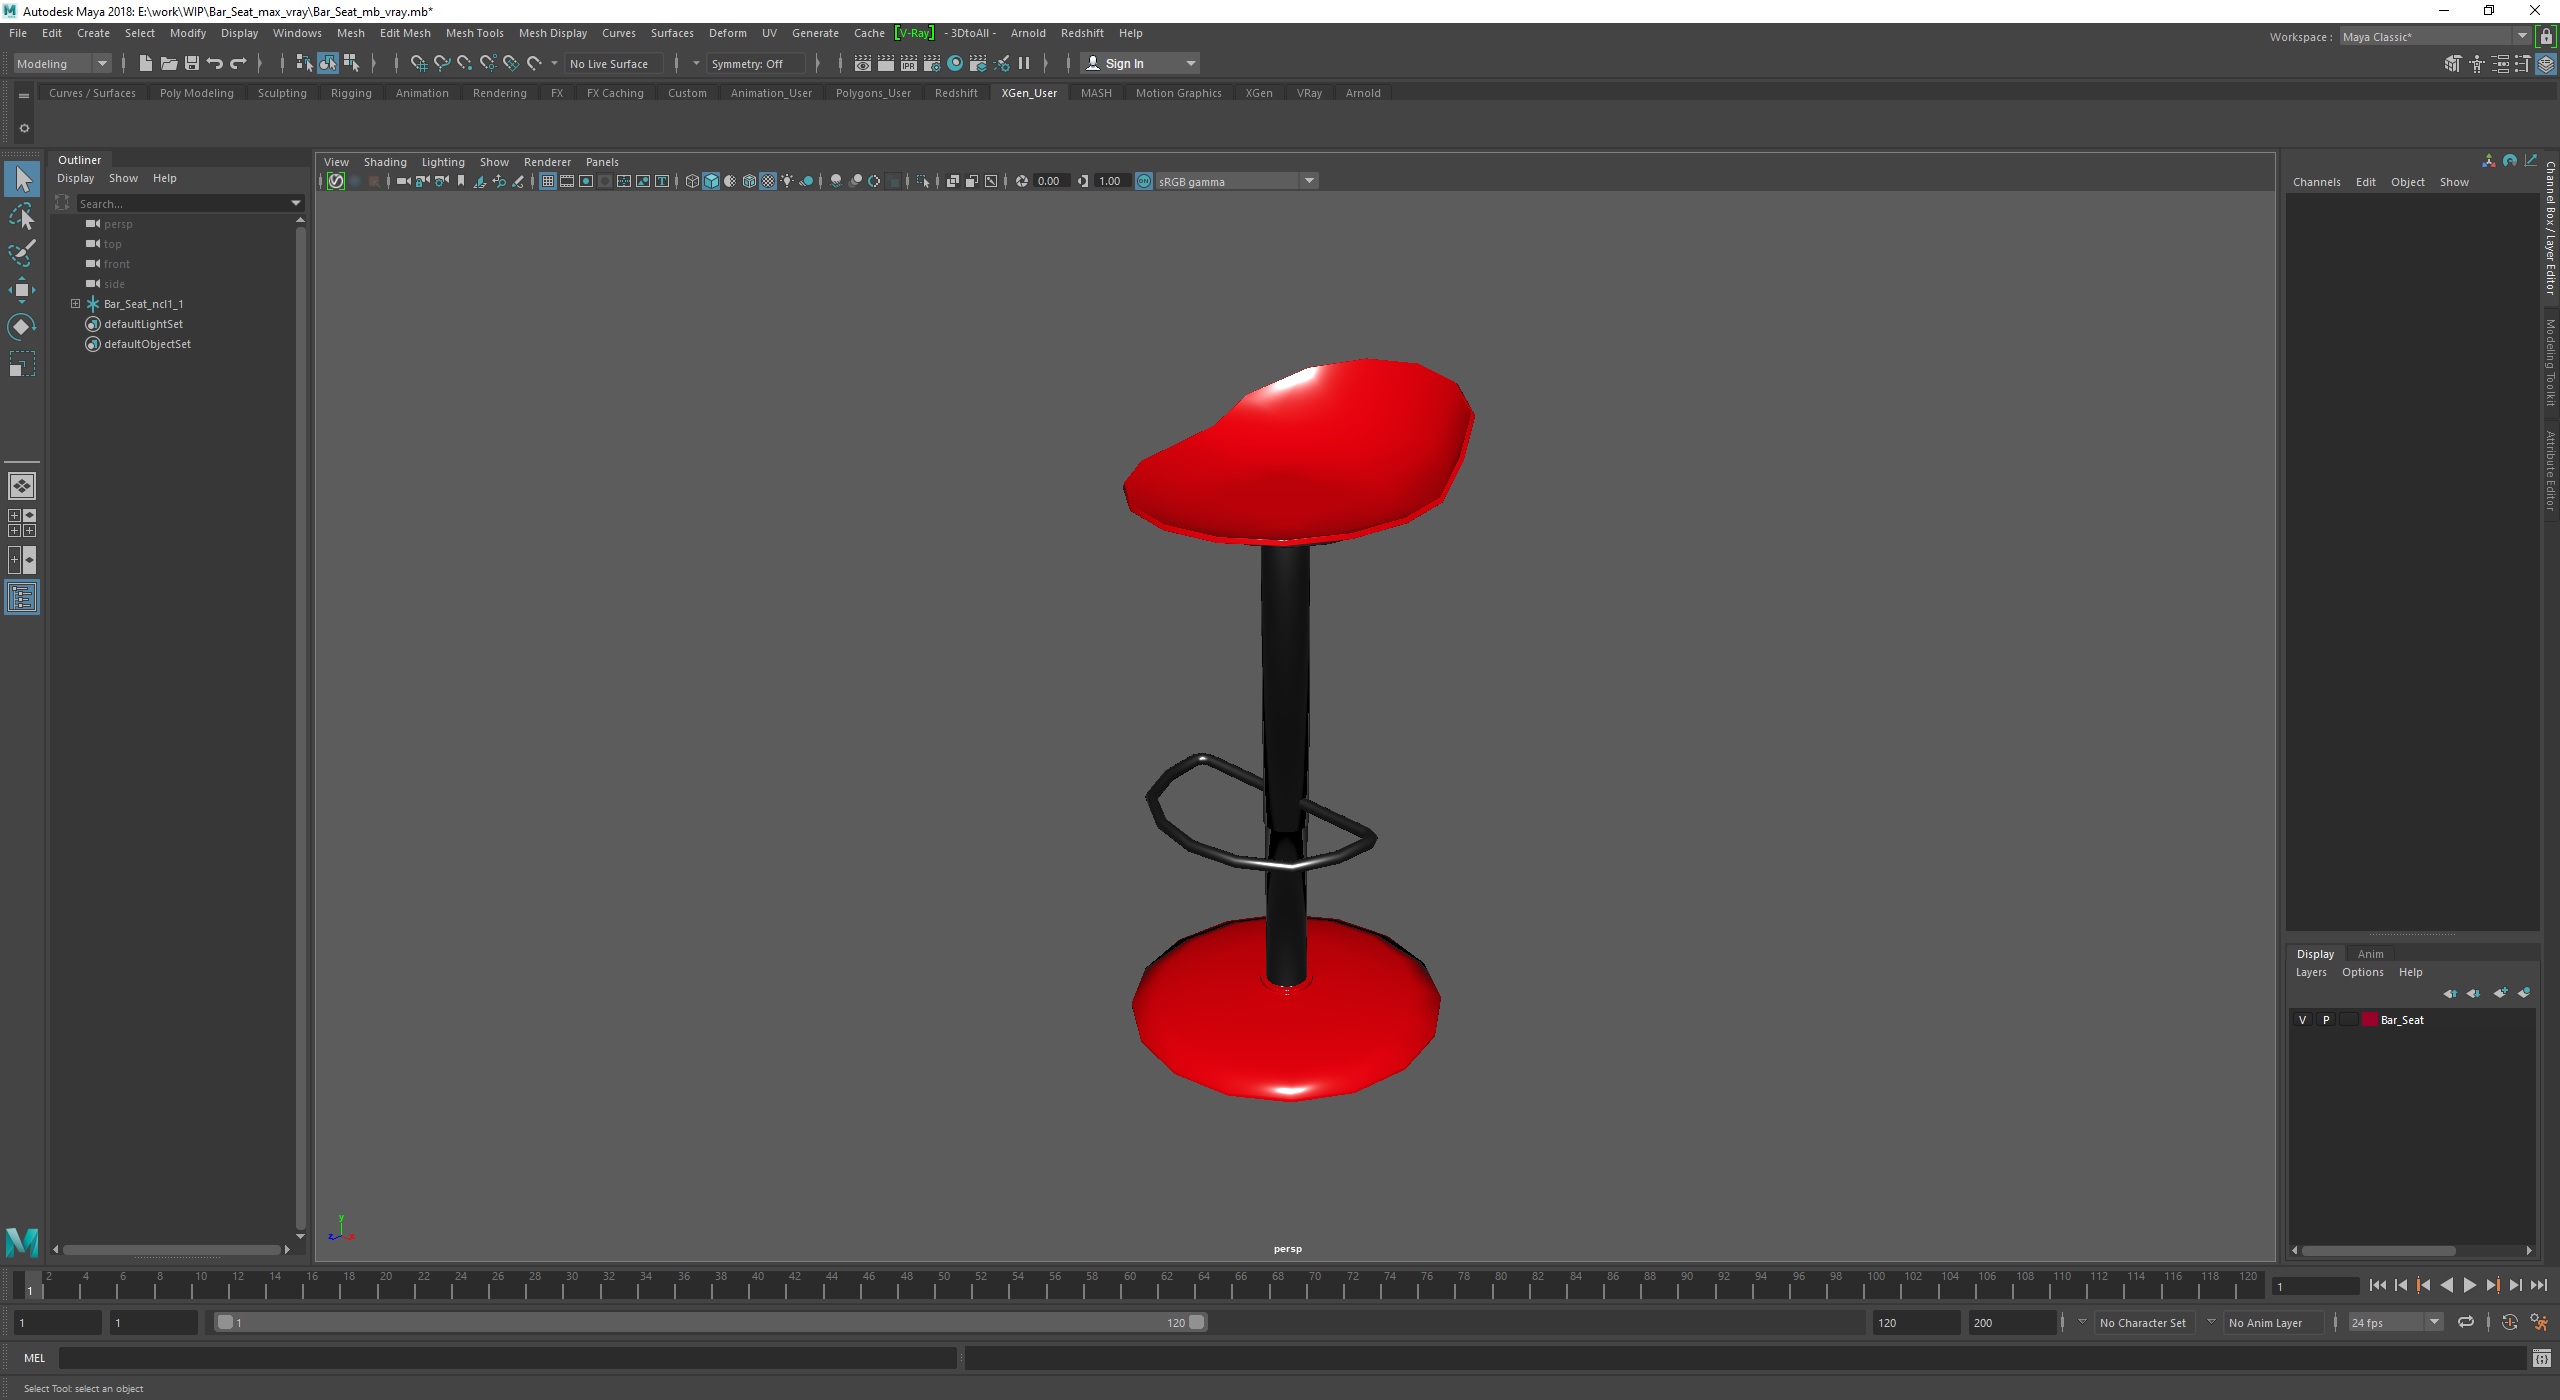Open the V-Ray menu
2560x1400 pixels.
point(914,33)
